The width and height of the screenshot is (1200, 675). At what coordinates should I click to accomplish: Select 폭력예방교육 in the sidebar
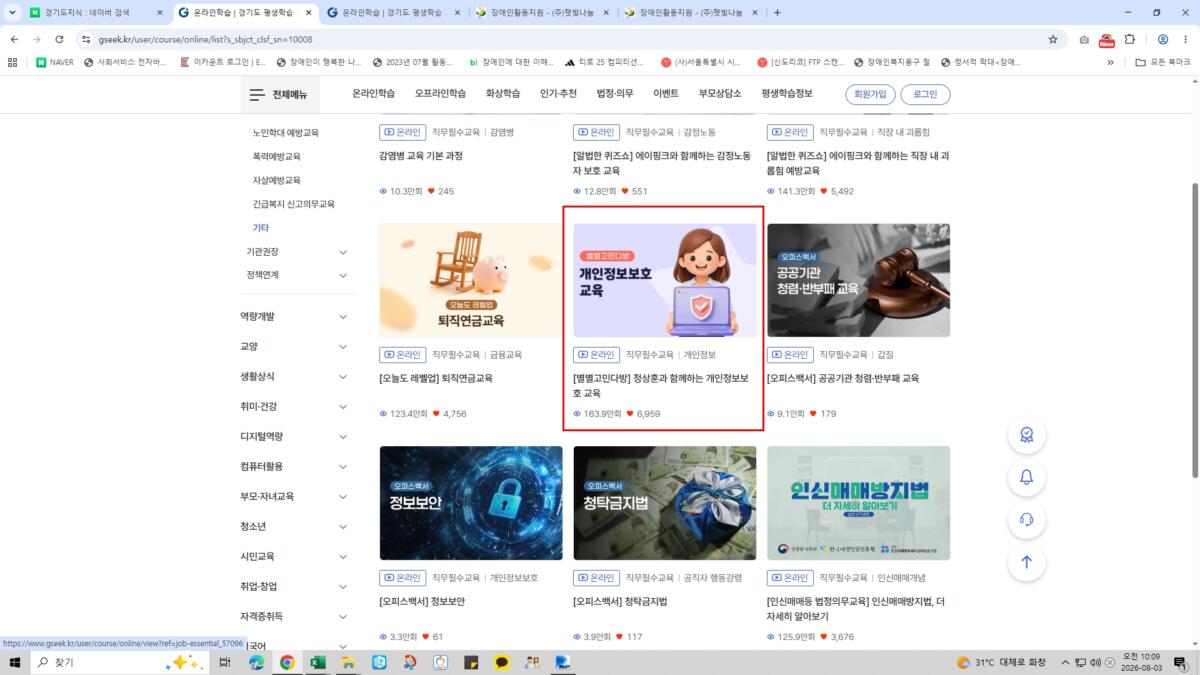point(276,156)
